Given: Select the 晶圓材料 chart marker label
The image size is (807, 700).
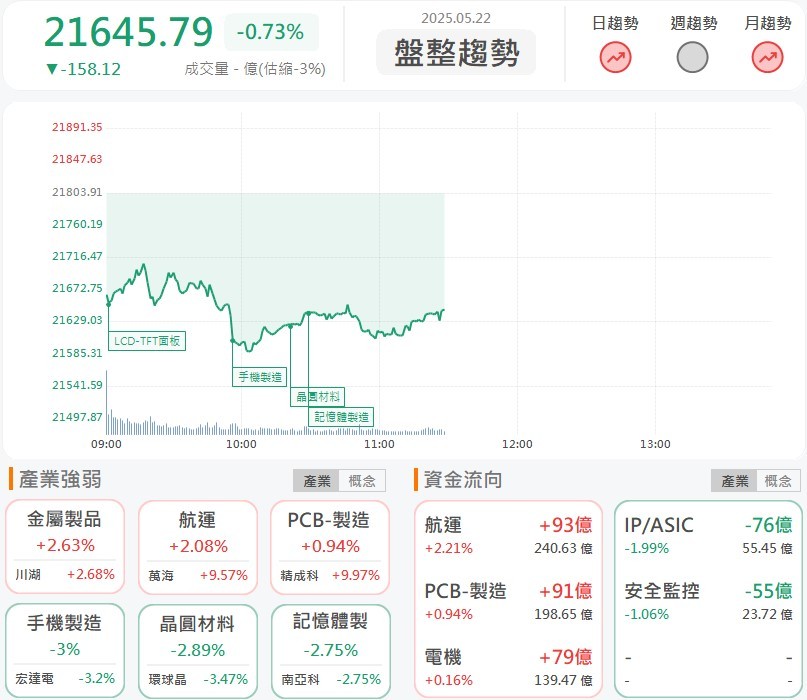Looking at the screenshot, I should click(x=318, y=397).
